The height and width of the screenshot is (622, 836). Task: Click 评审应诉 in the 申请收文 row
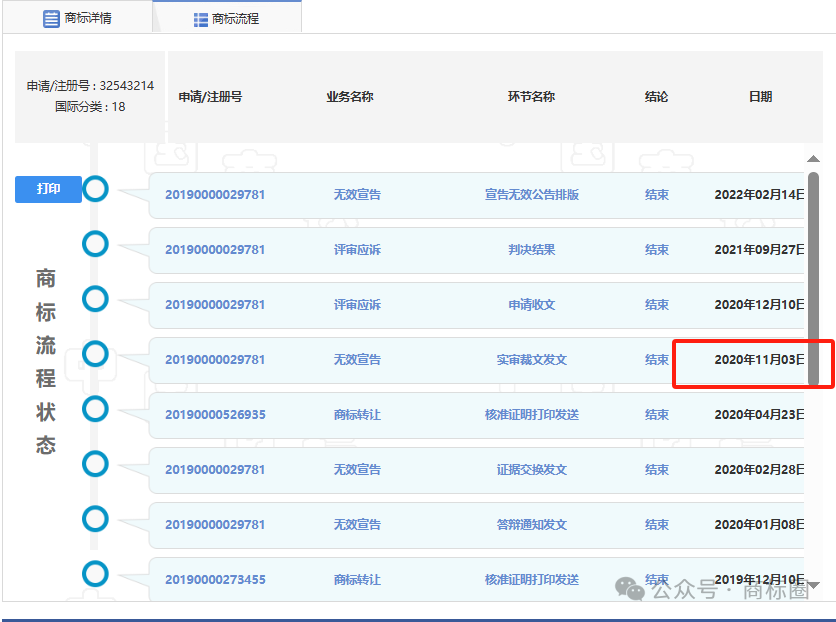coord(357,304)
